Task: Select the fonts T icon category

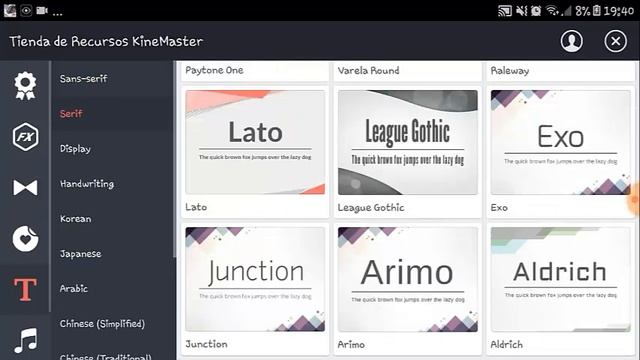Action: coord(25,289)
